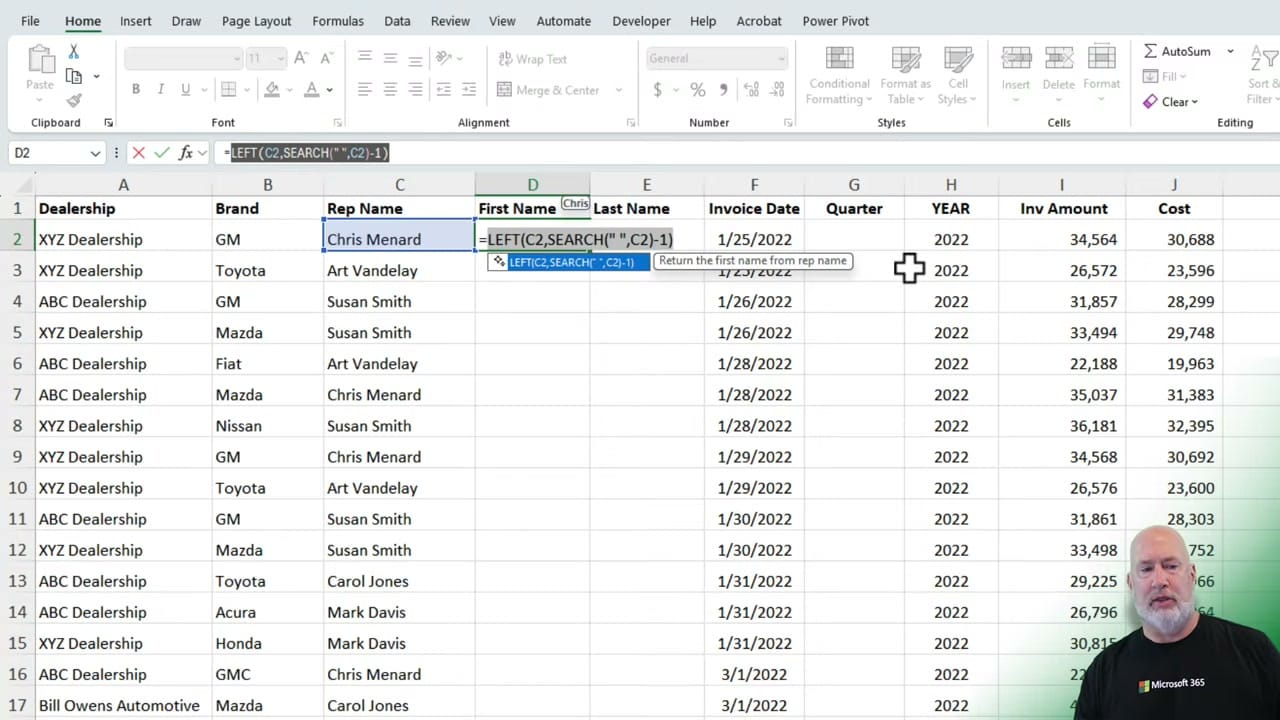Toggle bold formatting
This screenshot has height=720, width=1280.
tap(135, 89)
